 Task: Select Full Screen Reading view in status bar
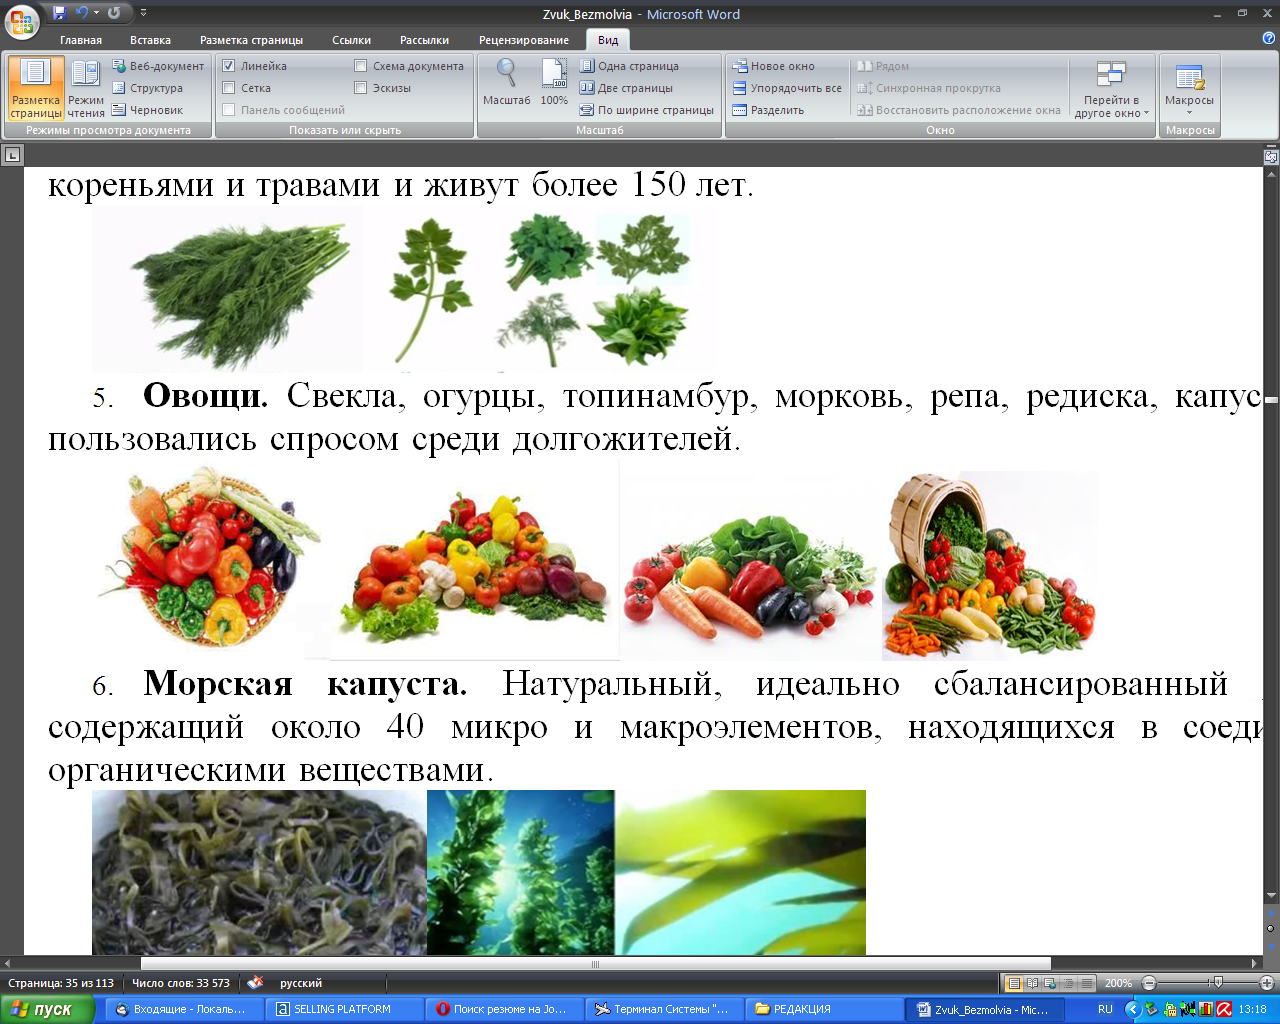click(1032, 983)
